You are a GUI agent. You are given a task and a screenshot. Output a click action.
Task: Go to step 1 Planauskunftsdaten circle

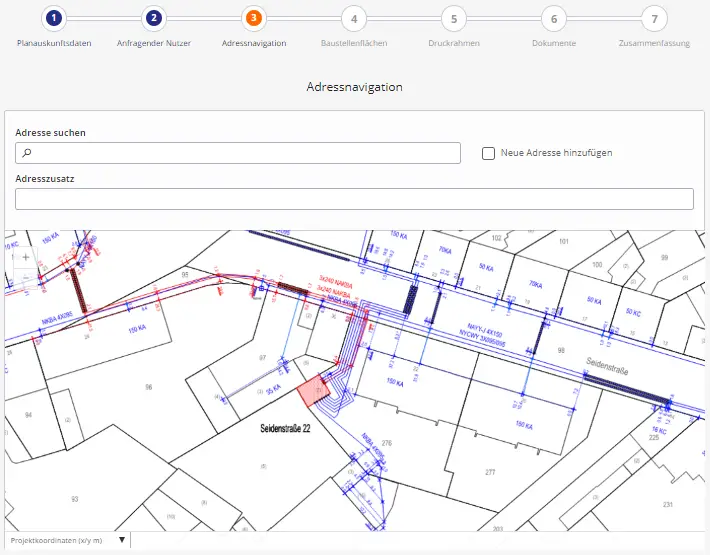[x=54, y=18]
